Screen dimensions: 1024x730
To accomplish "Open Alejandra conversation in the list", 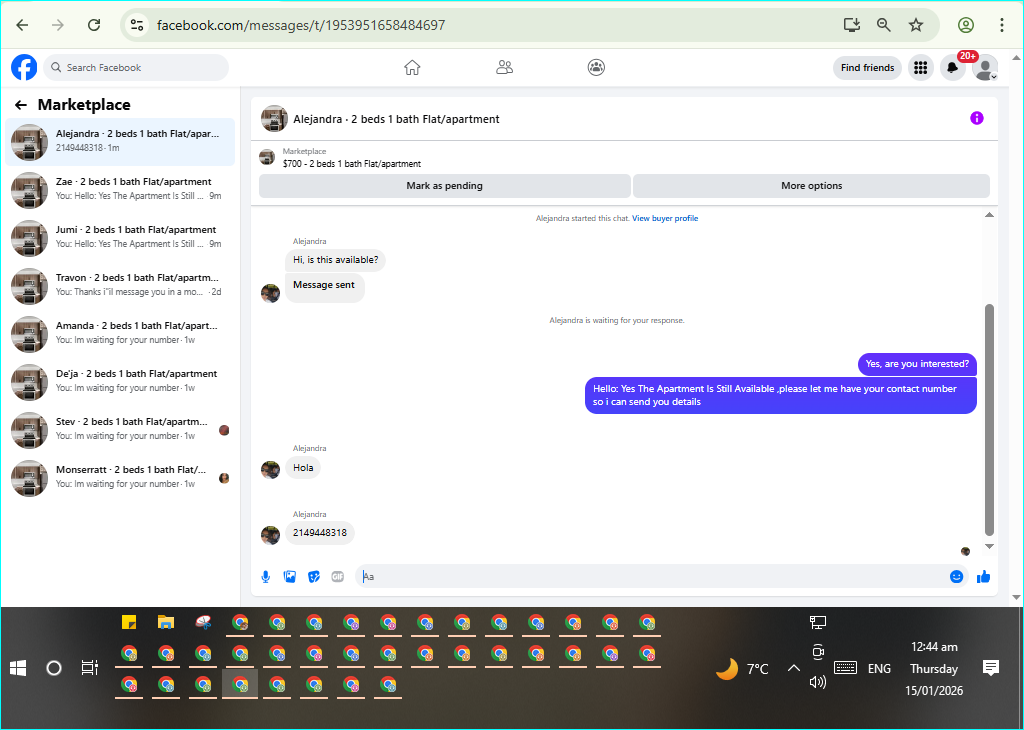I will [x=120, y=142].
